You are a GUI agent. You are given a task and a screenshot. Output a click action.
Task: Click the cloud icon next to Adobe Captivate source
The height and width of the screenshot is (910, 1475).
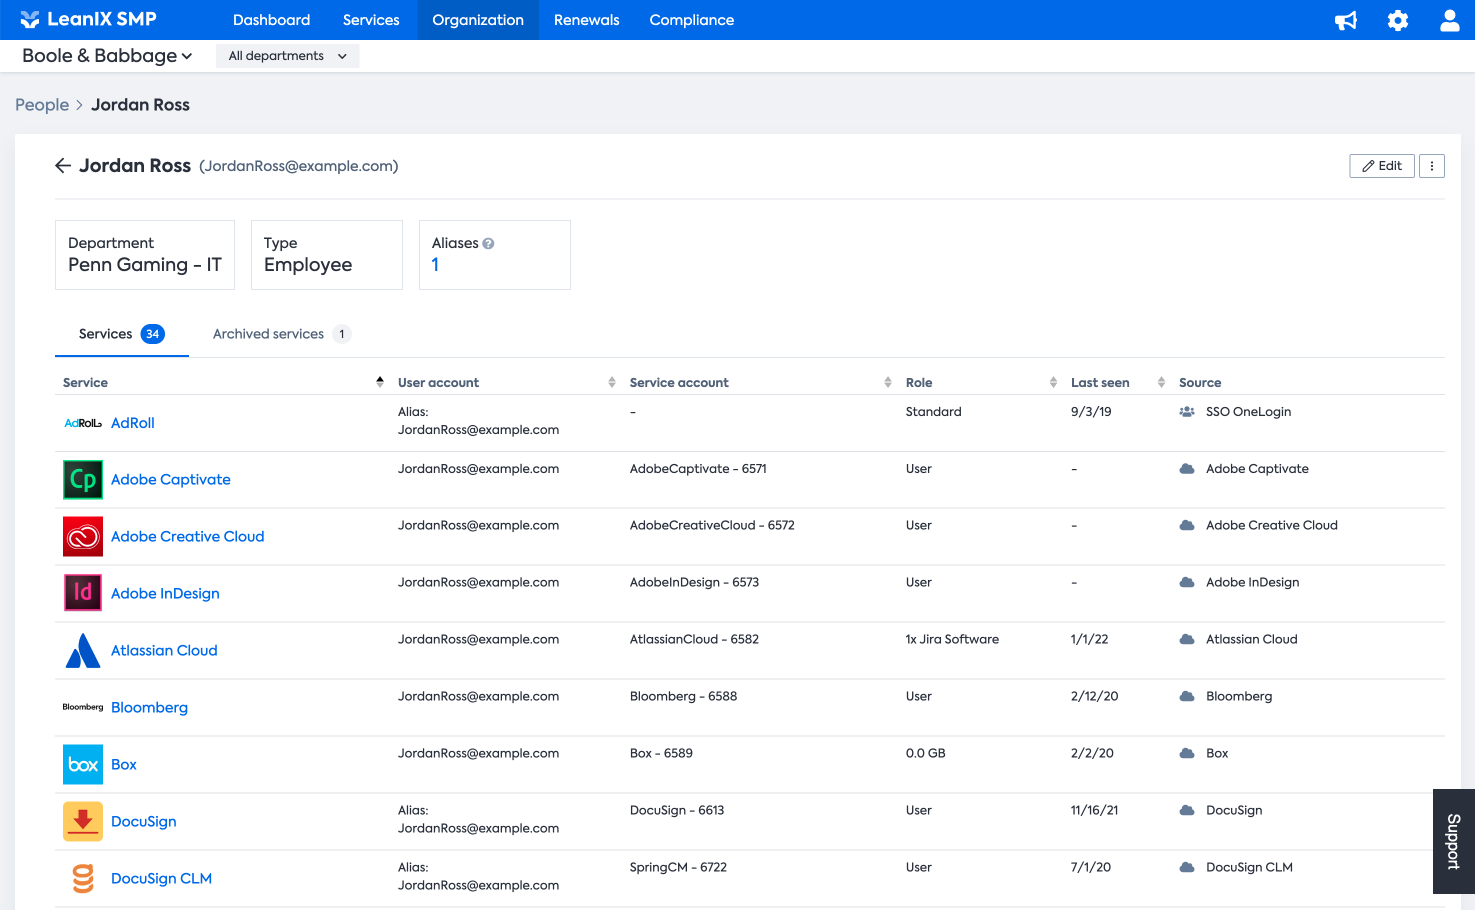[1187, 469]
